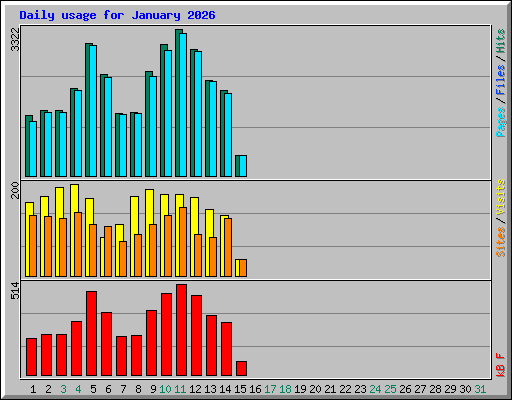Click green weekend day 10 label

pyautogui.click(x=165, y=389)
